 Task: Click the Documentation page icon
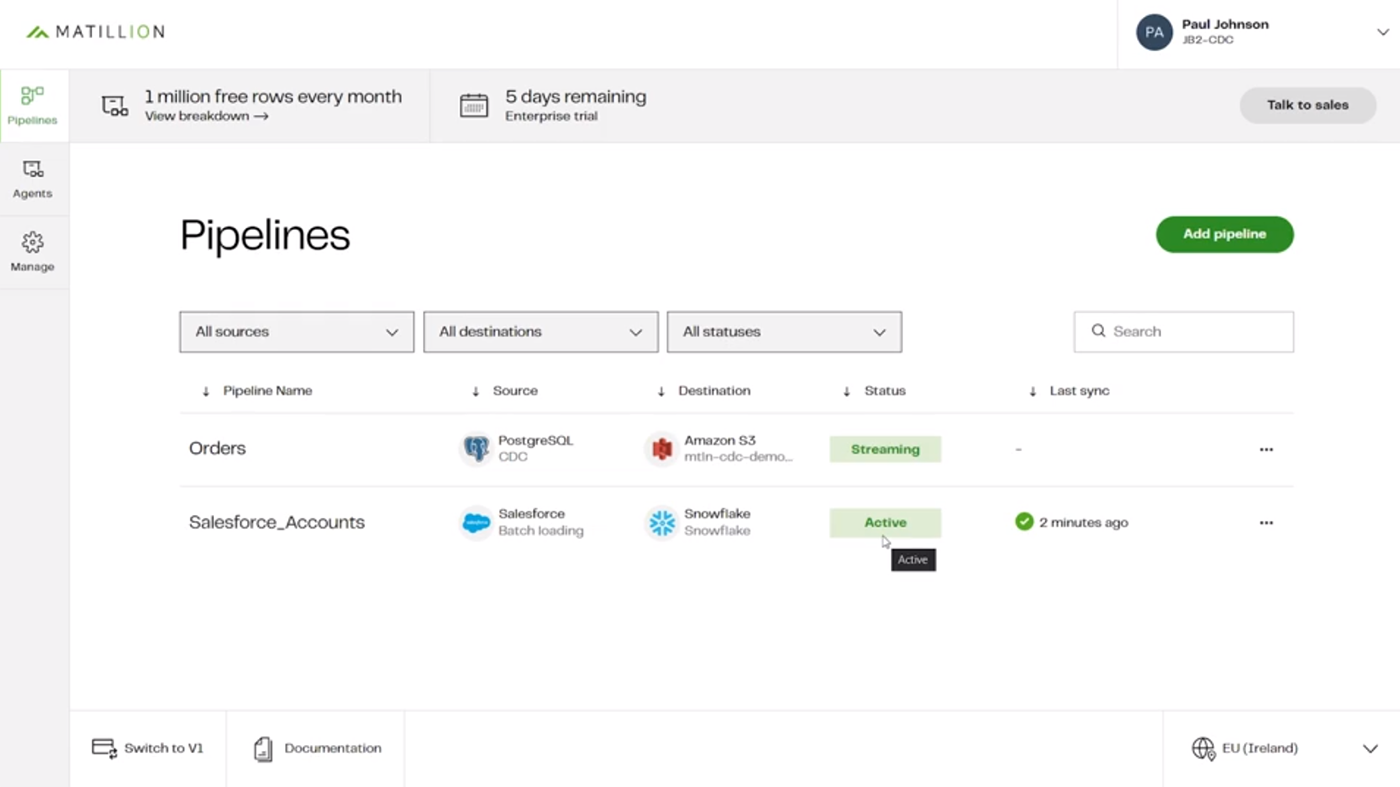(263, 749)
